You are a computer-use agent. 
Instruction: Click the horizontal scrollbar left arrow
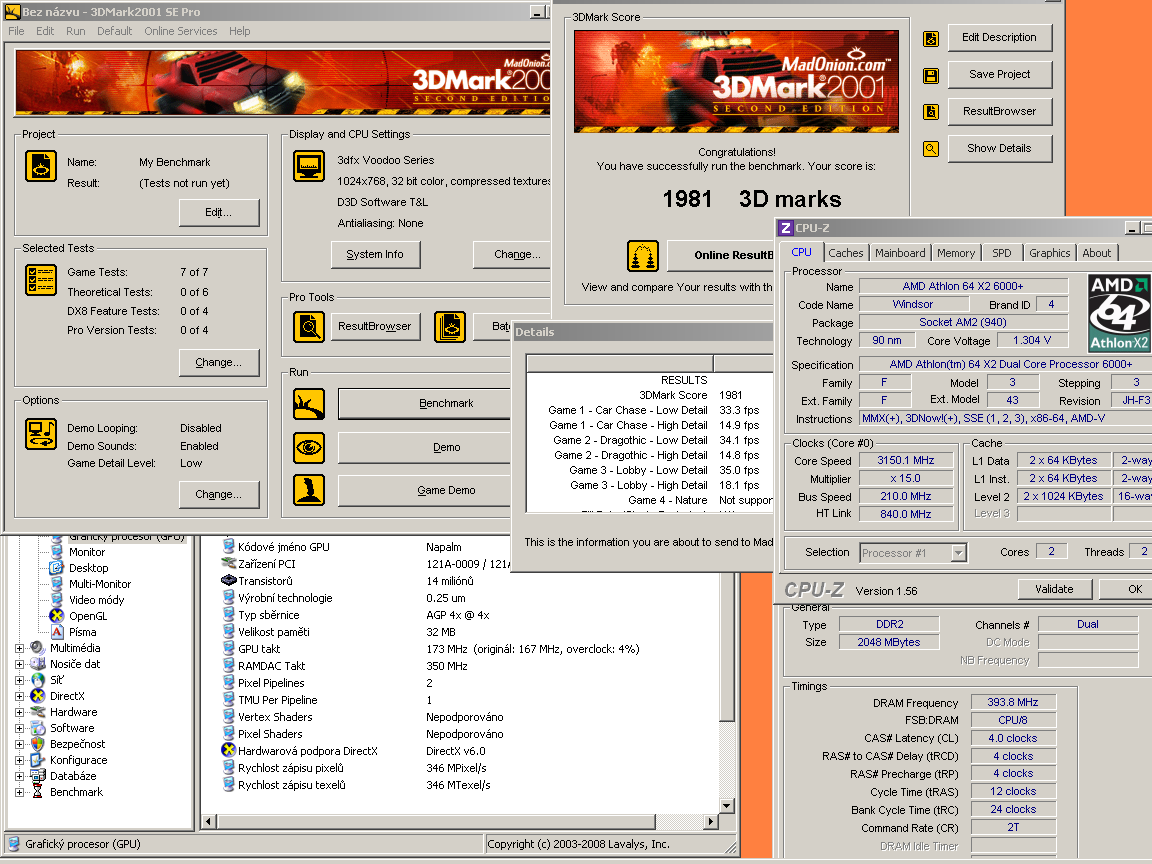point(209,821)
